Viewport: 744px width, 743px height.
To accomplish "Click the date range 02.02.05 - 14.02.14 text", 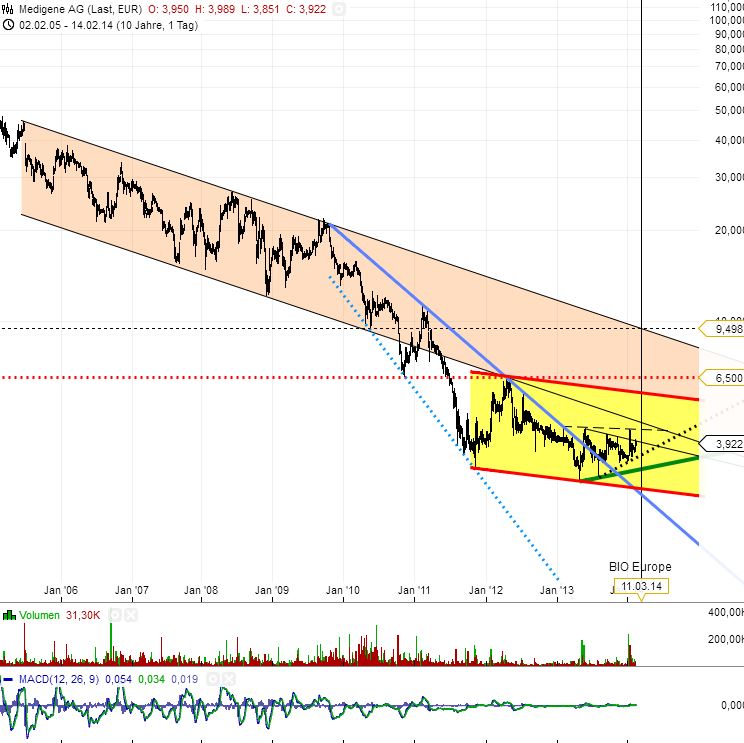I will (109, 25).
